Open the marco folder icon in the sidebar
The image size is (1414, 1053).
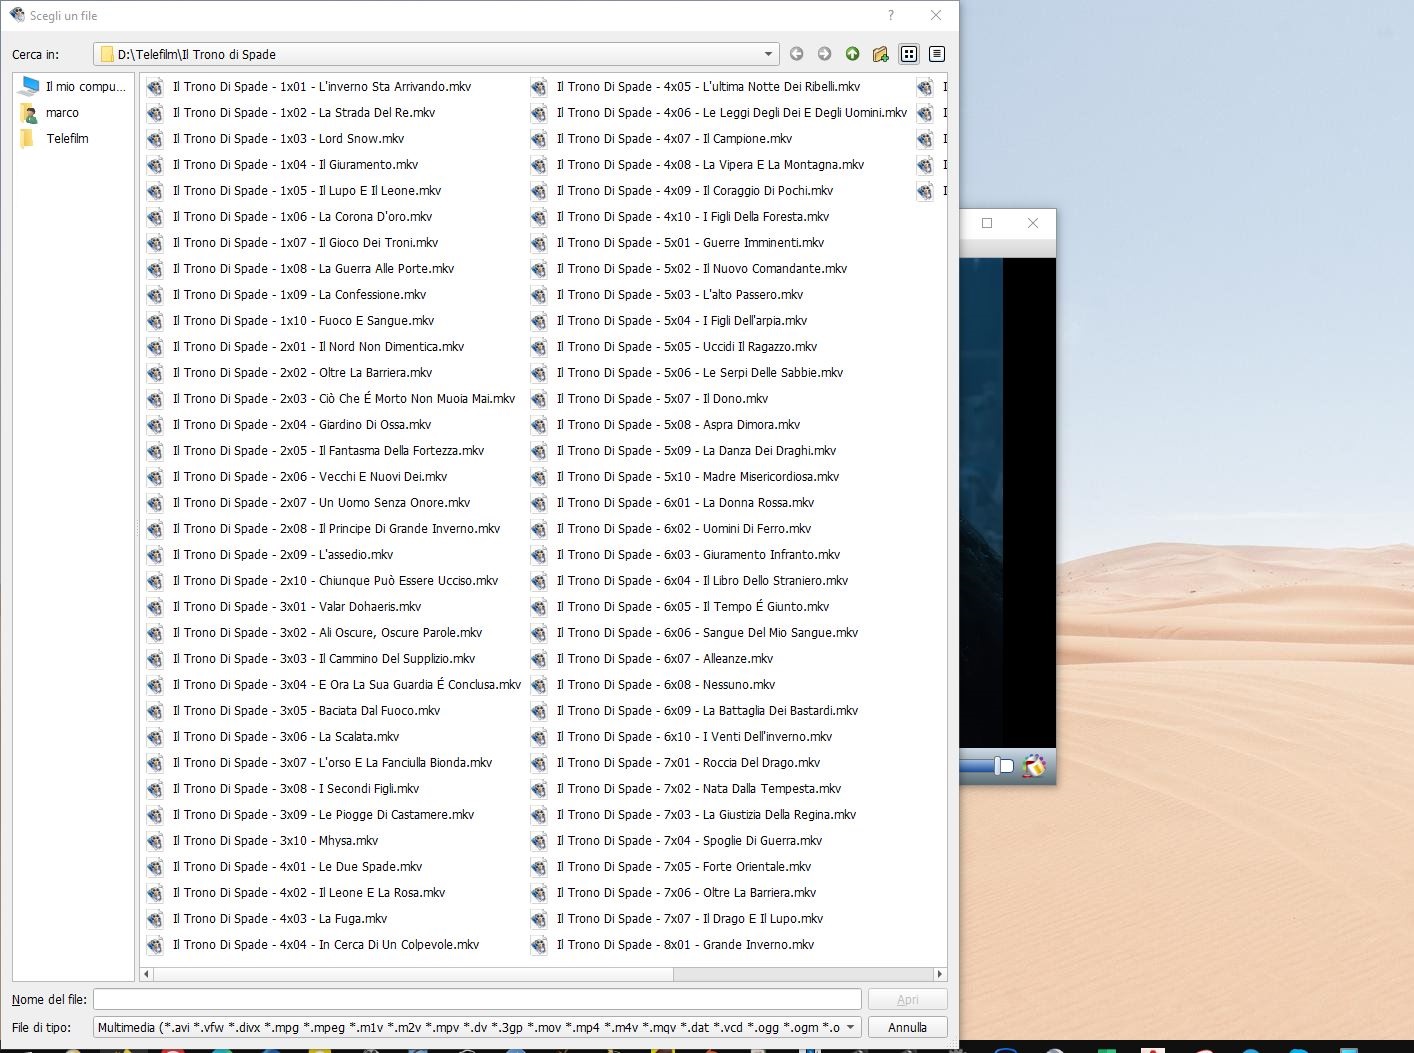click(x=29, y=112)
